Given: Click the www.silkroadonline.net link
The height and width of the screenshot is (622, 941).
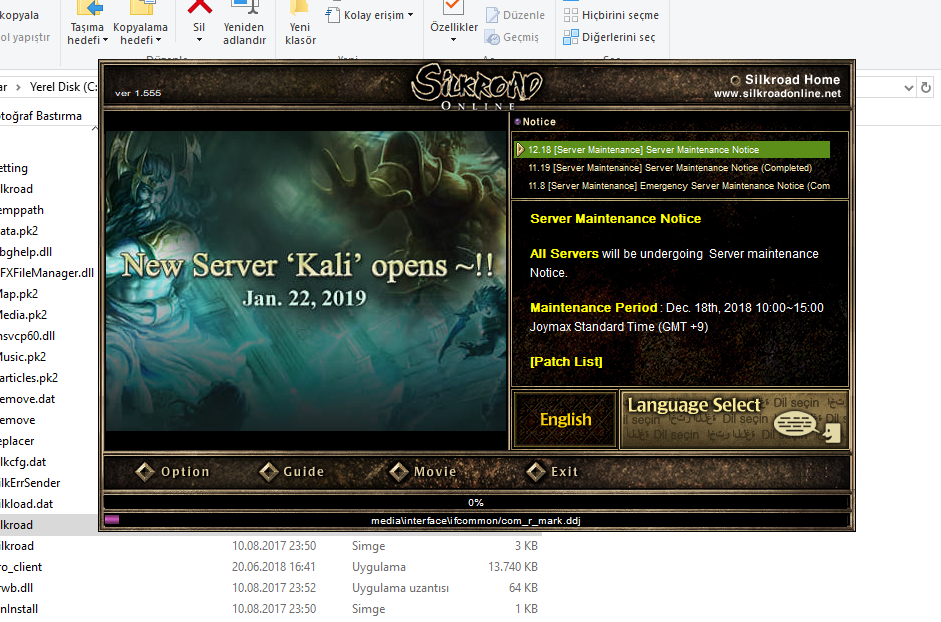Looking at the screenshot, I should 777,94.
